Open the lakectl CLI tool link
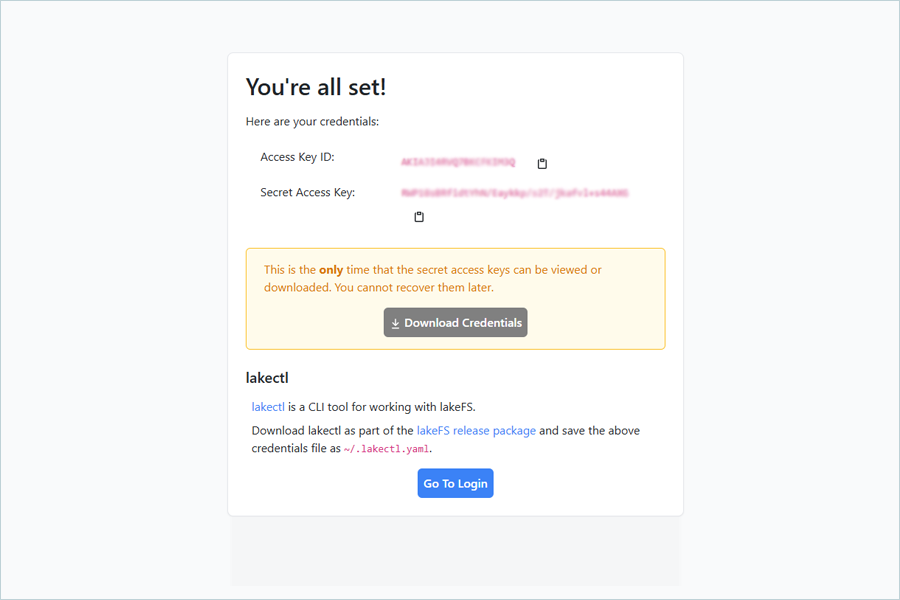Image resolution: width=900 pixels, height=600 pixels. tap(268, 406)
